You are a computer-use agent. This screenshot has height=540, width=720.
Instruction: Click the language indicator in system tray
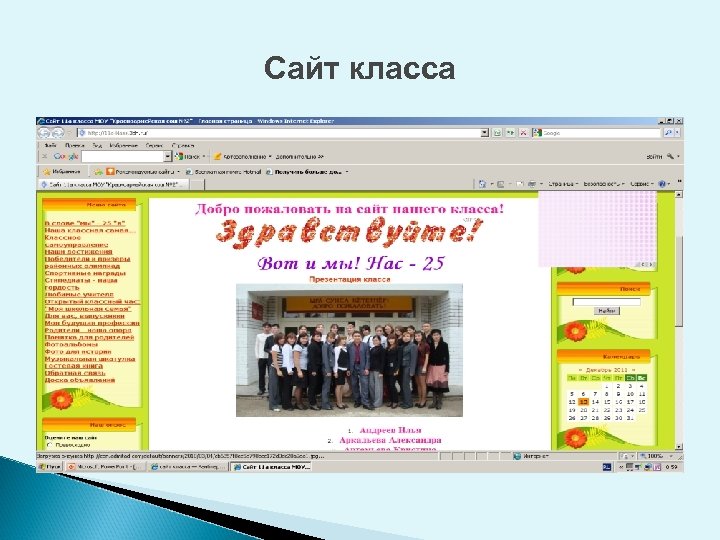(x=607, y=467)
